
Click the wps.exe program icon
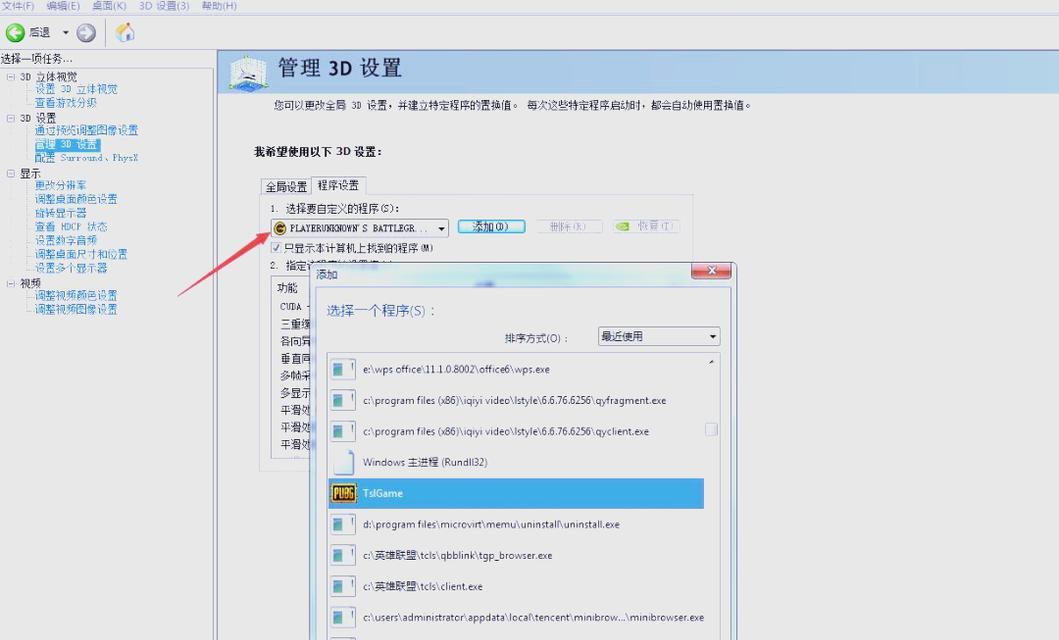[x=343, y=369]
